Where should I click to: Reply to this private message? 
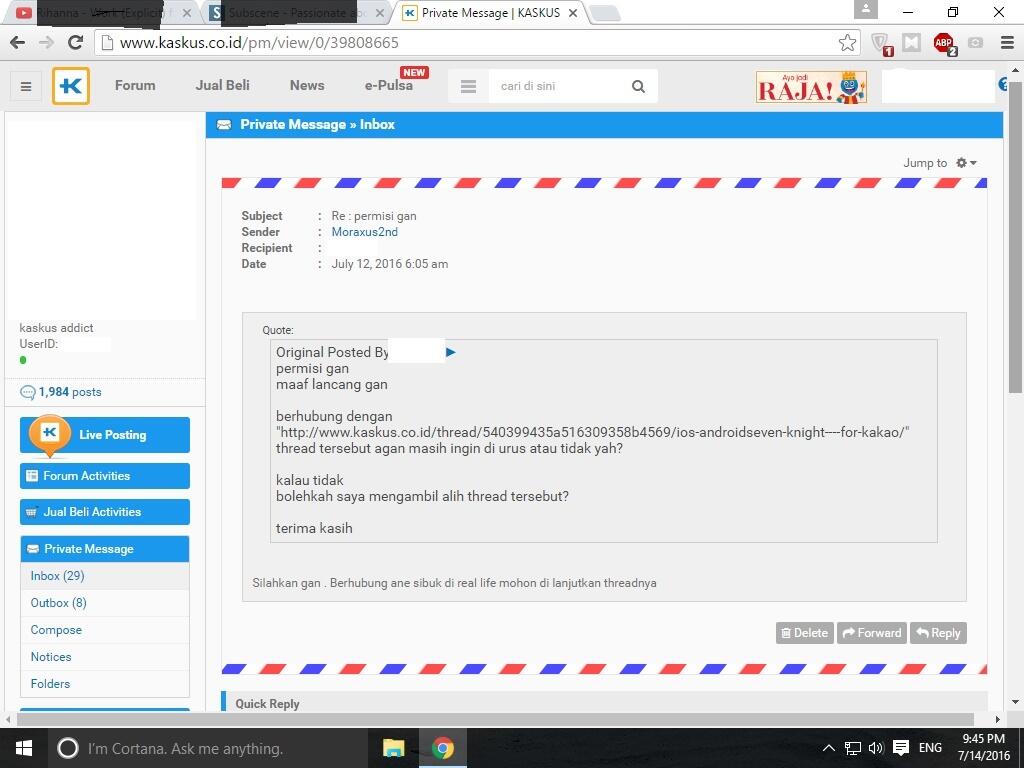click(938, 633)
